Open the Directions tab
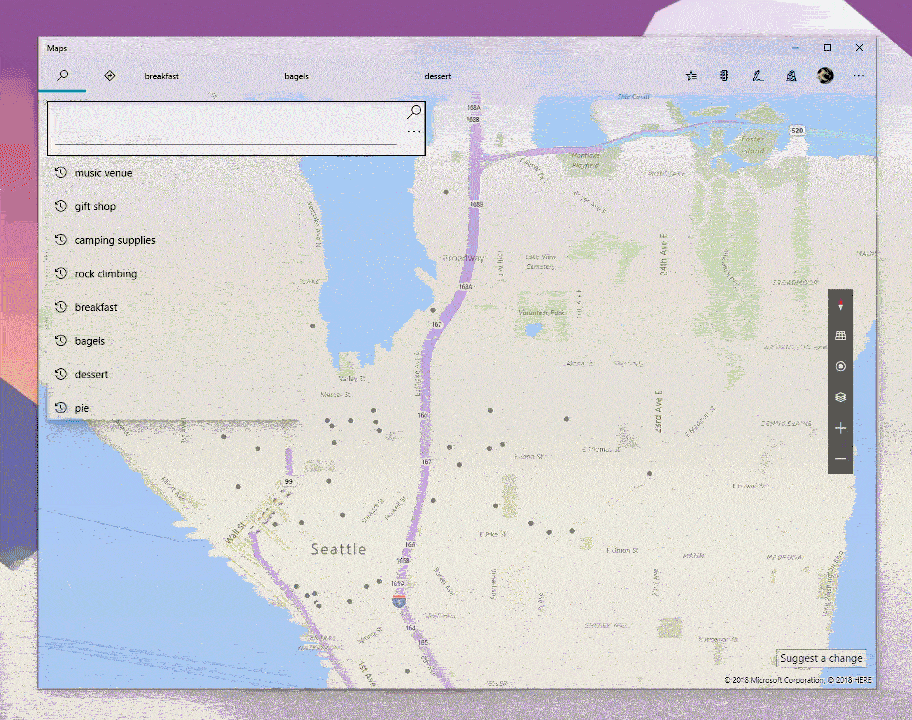Viewport: 912px width, 720px height. (109, 76)
